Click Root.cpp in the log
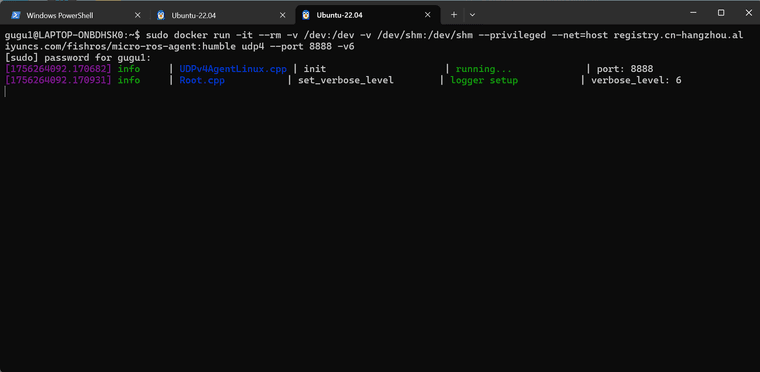The height and width of the screenshot is (372, 760). [202, 80]
